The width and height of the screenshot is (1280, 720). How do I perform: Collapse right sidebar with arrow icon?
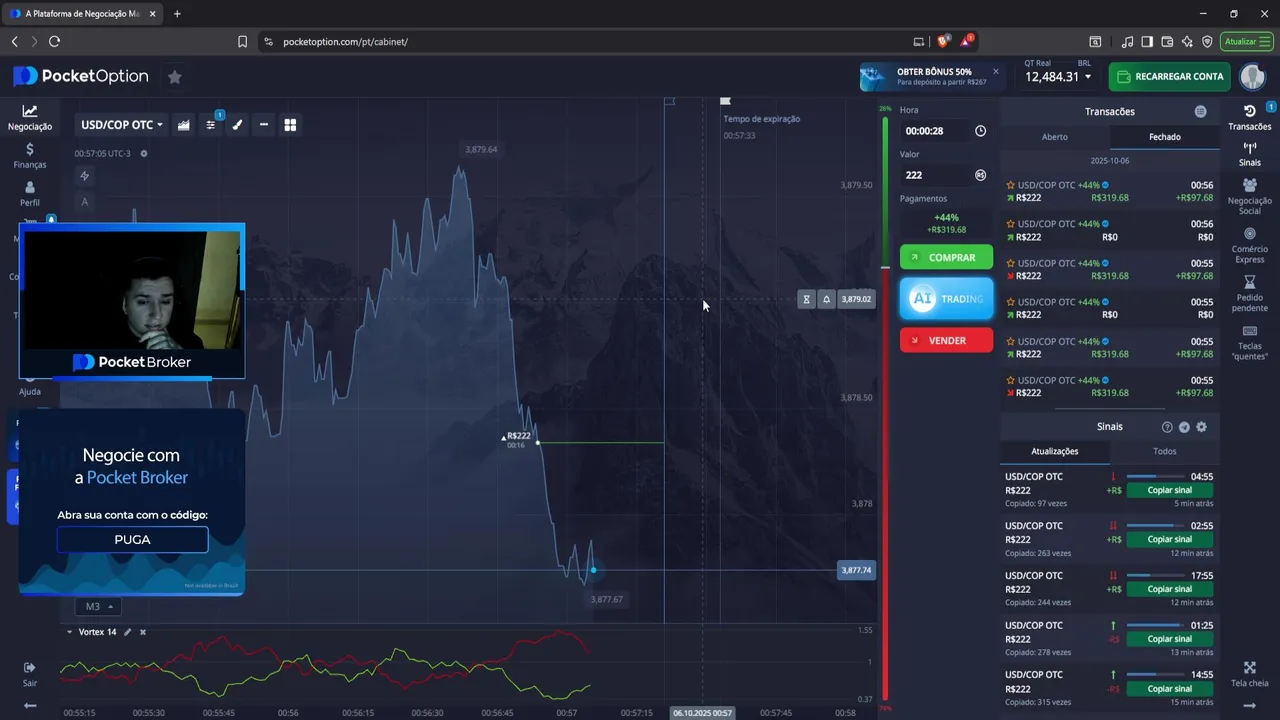click(1250, 705)
